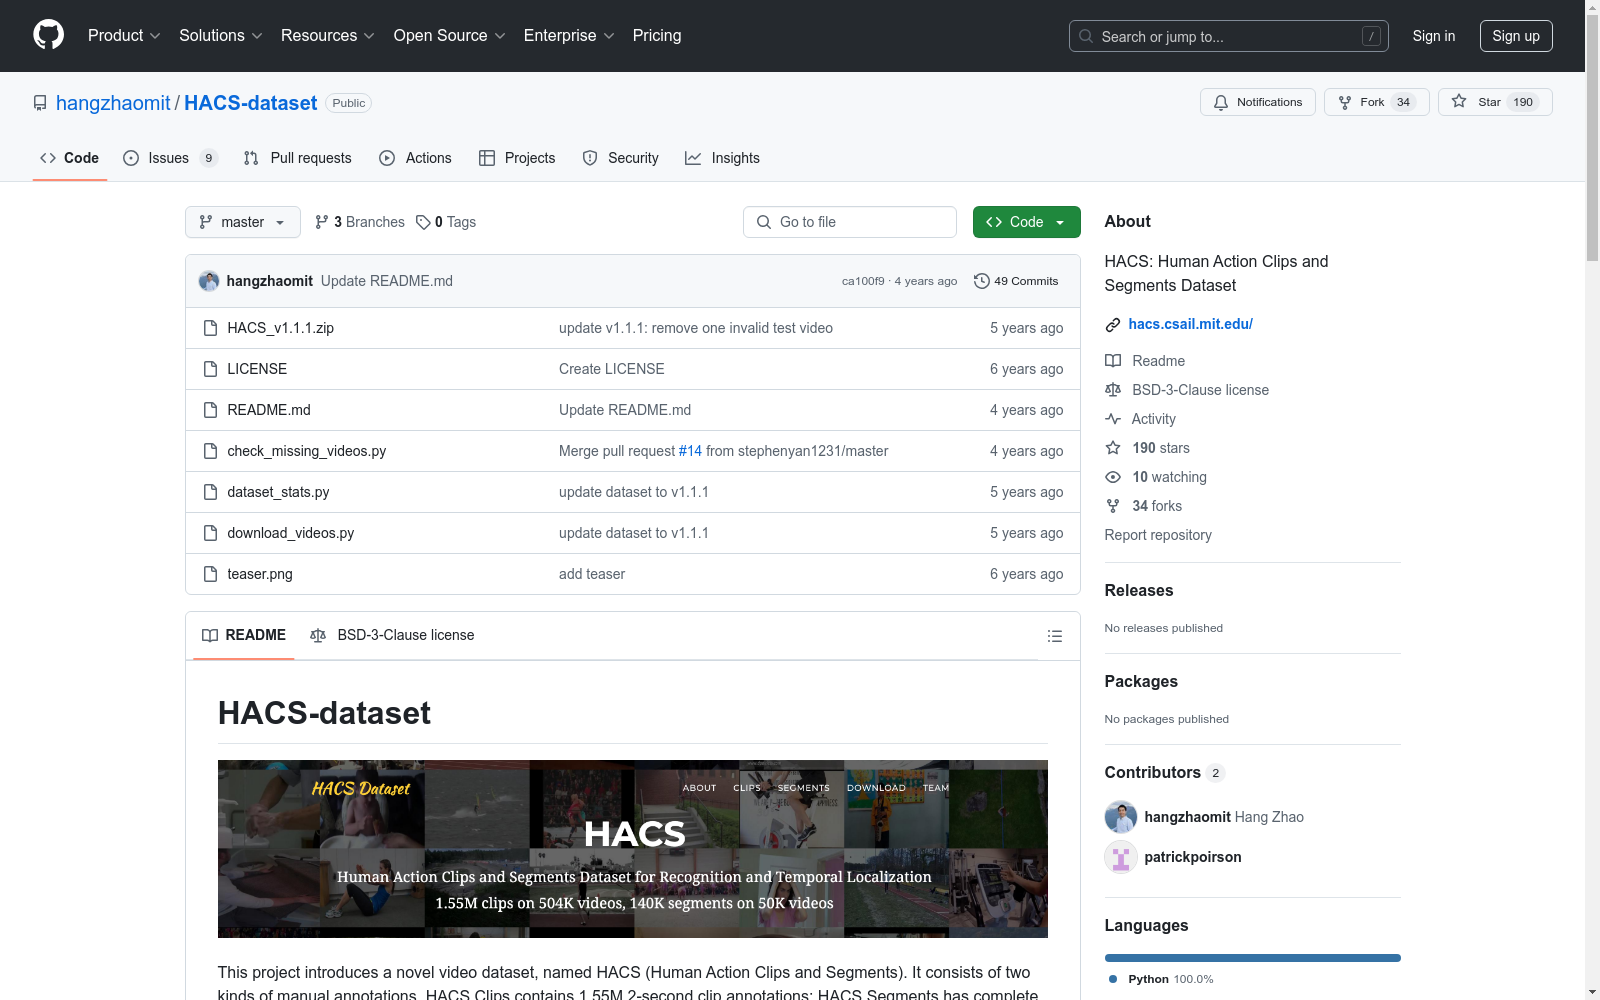Click the bell icon in Notifications
Screen dimensions: 1600x1000
point(1221,102)
